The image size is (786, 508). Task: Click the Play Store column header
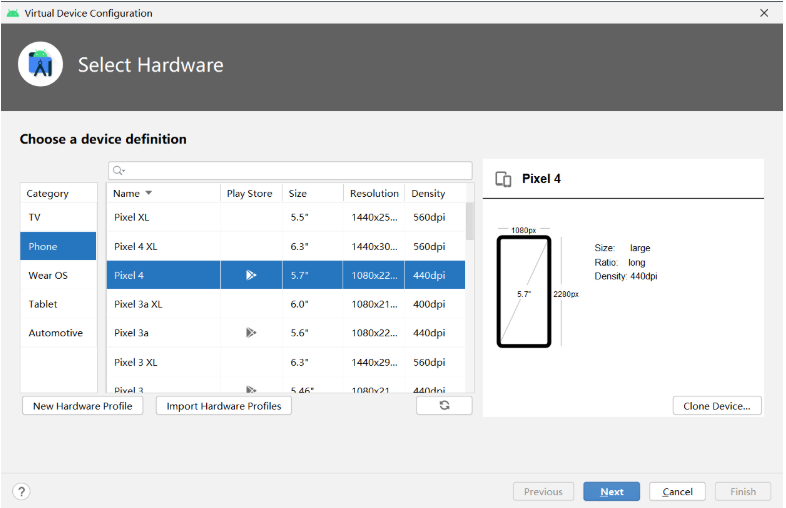point(251,193)
